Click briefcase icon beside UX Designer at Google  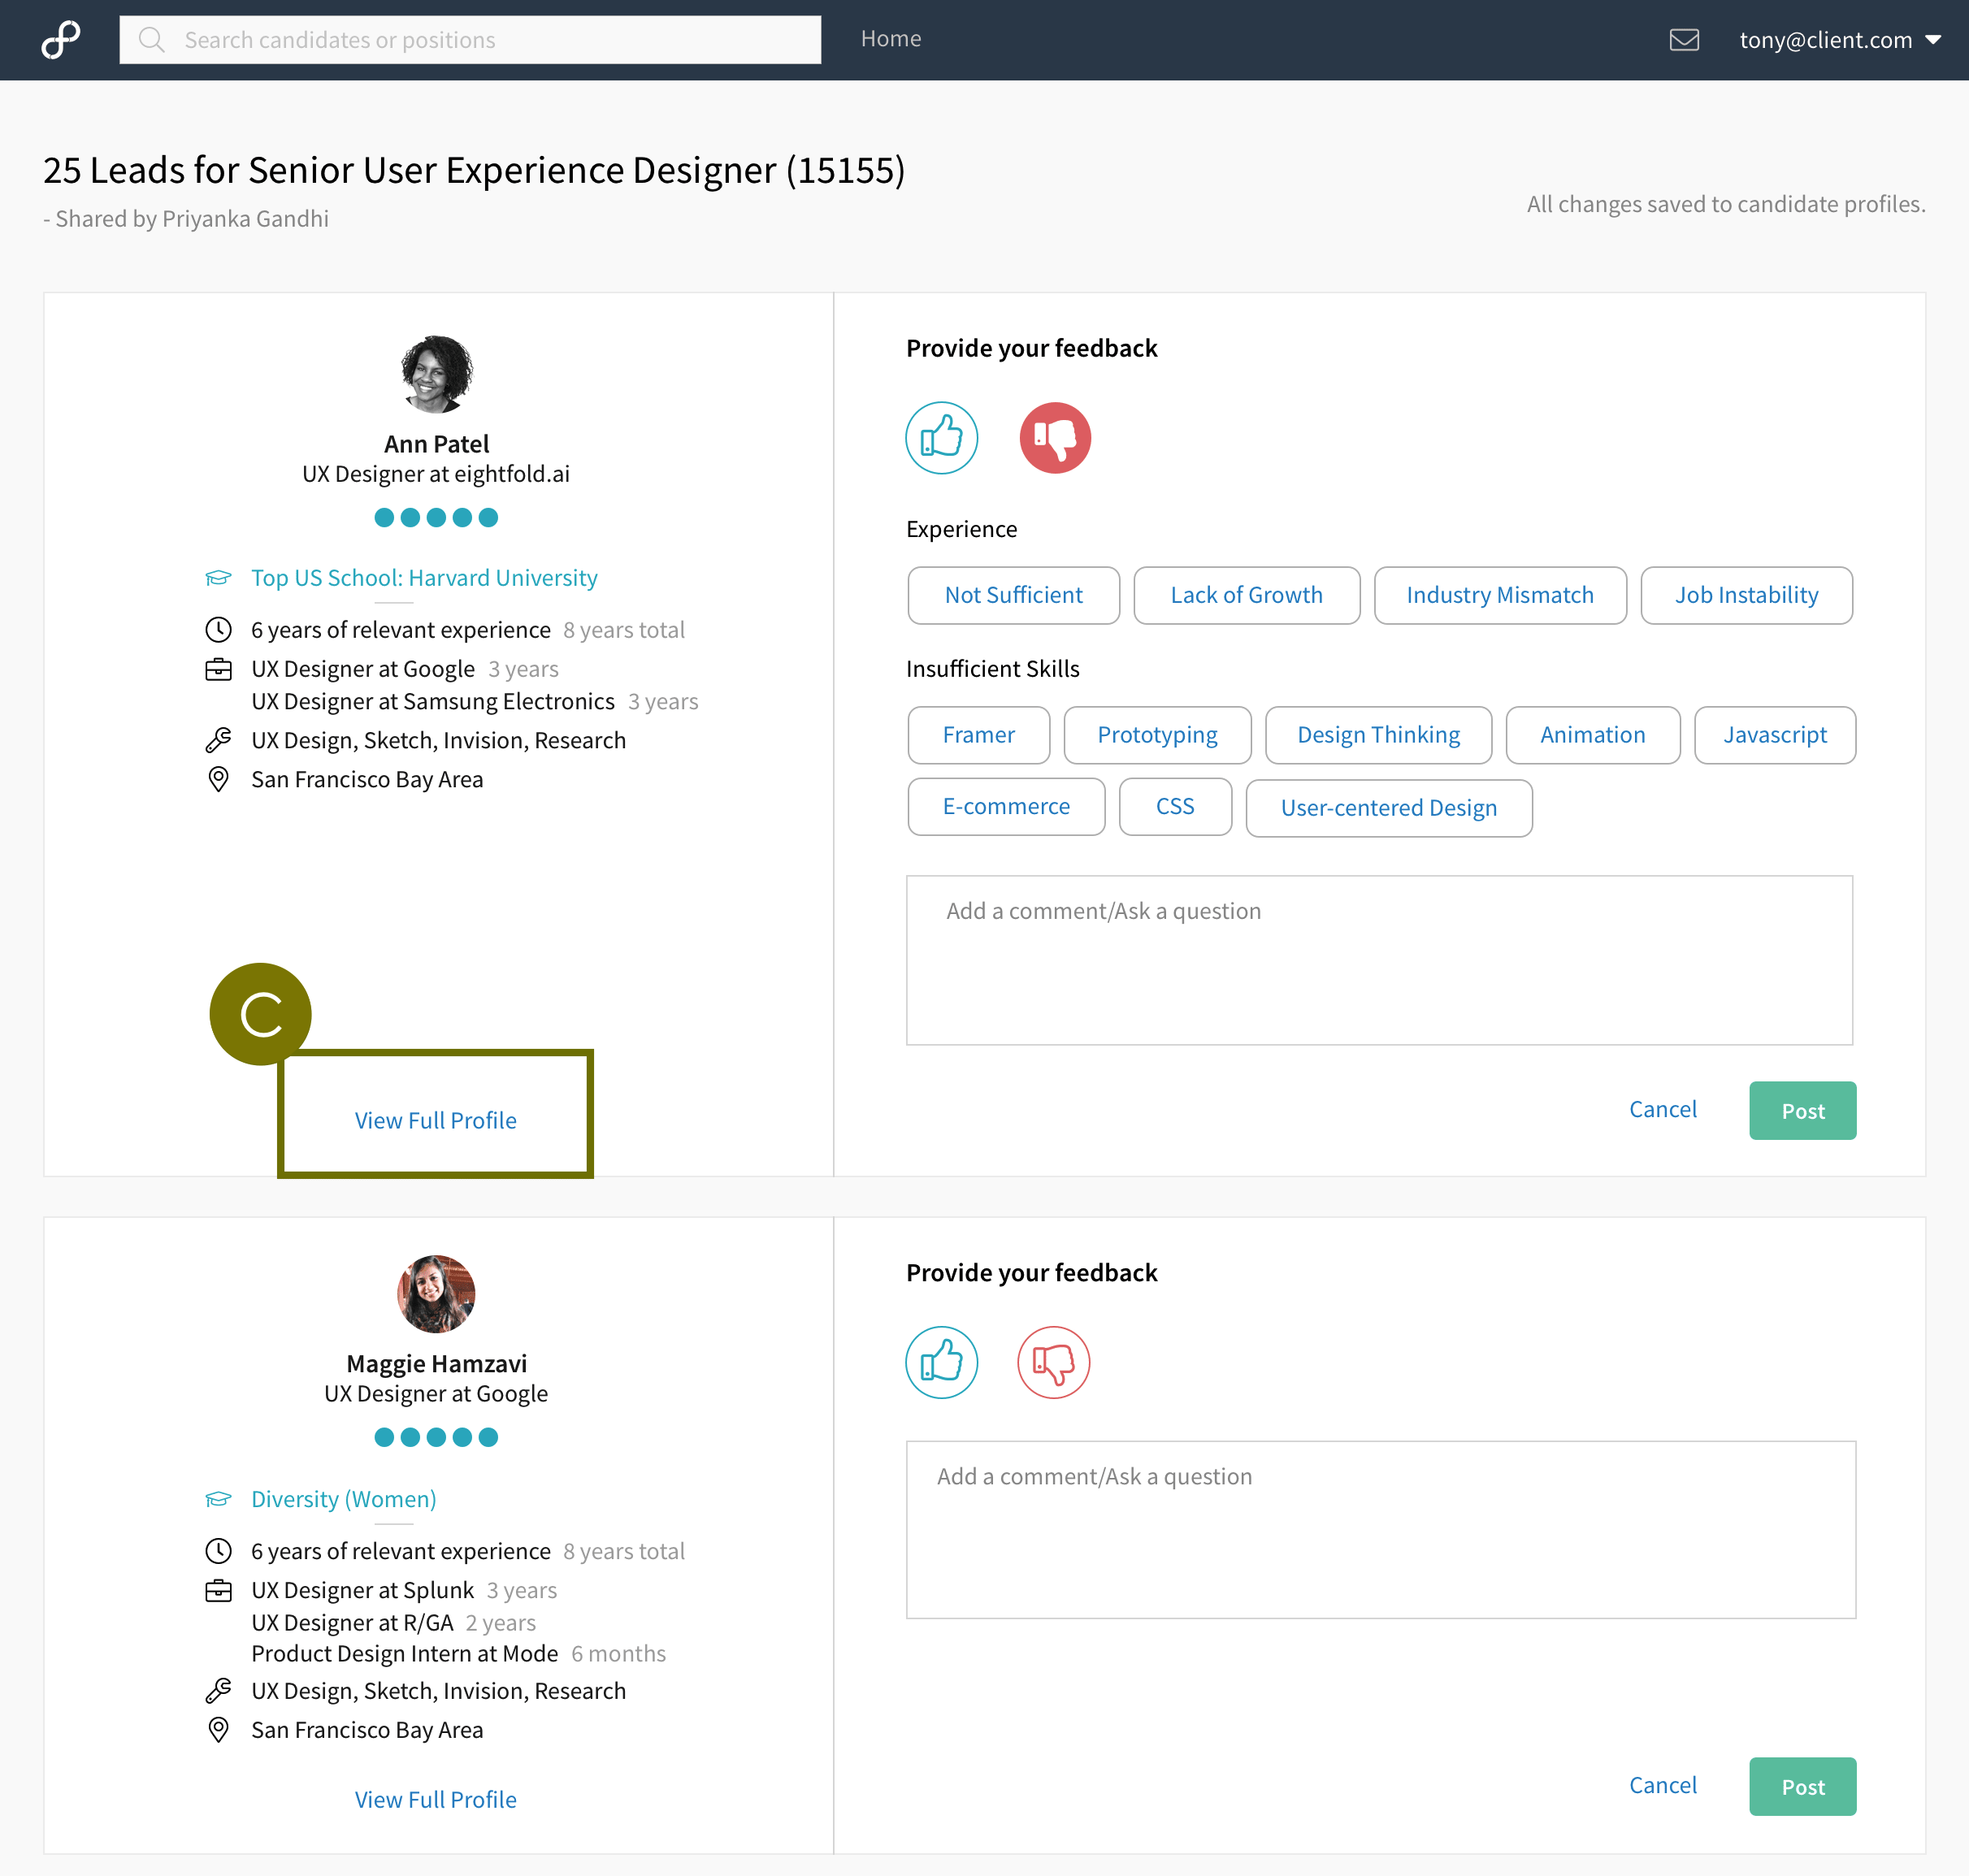click(218, 669)
